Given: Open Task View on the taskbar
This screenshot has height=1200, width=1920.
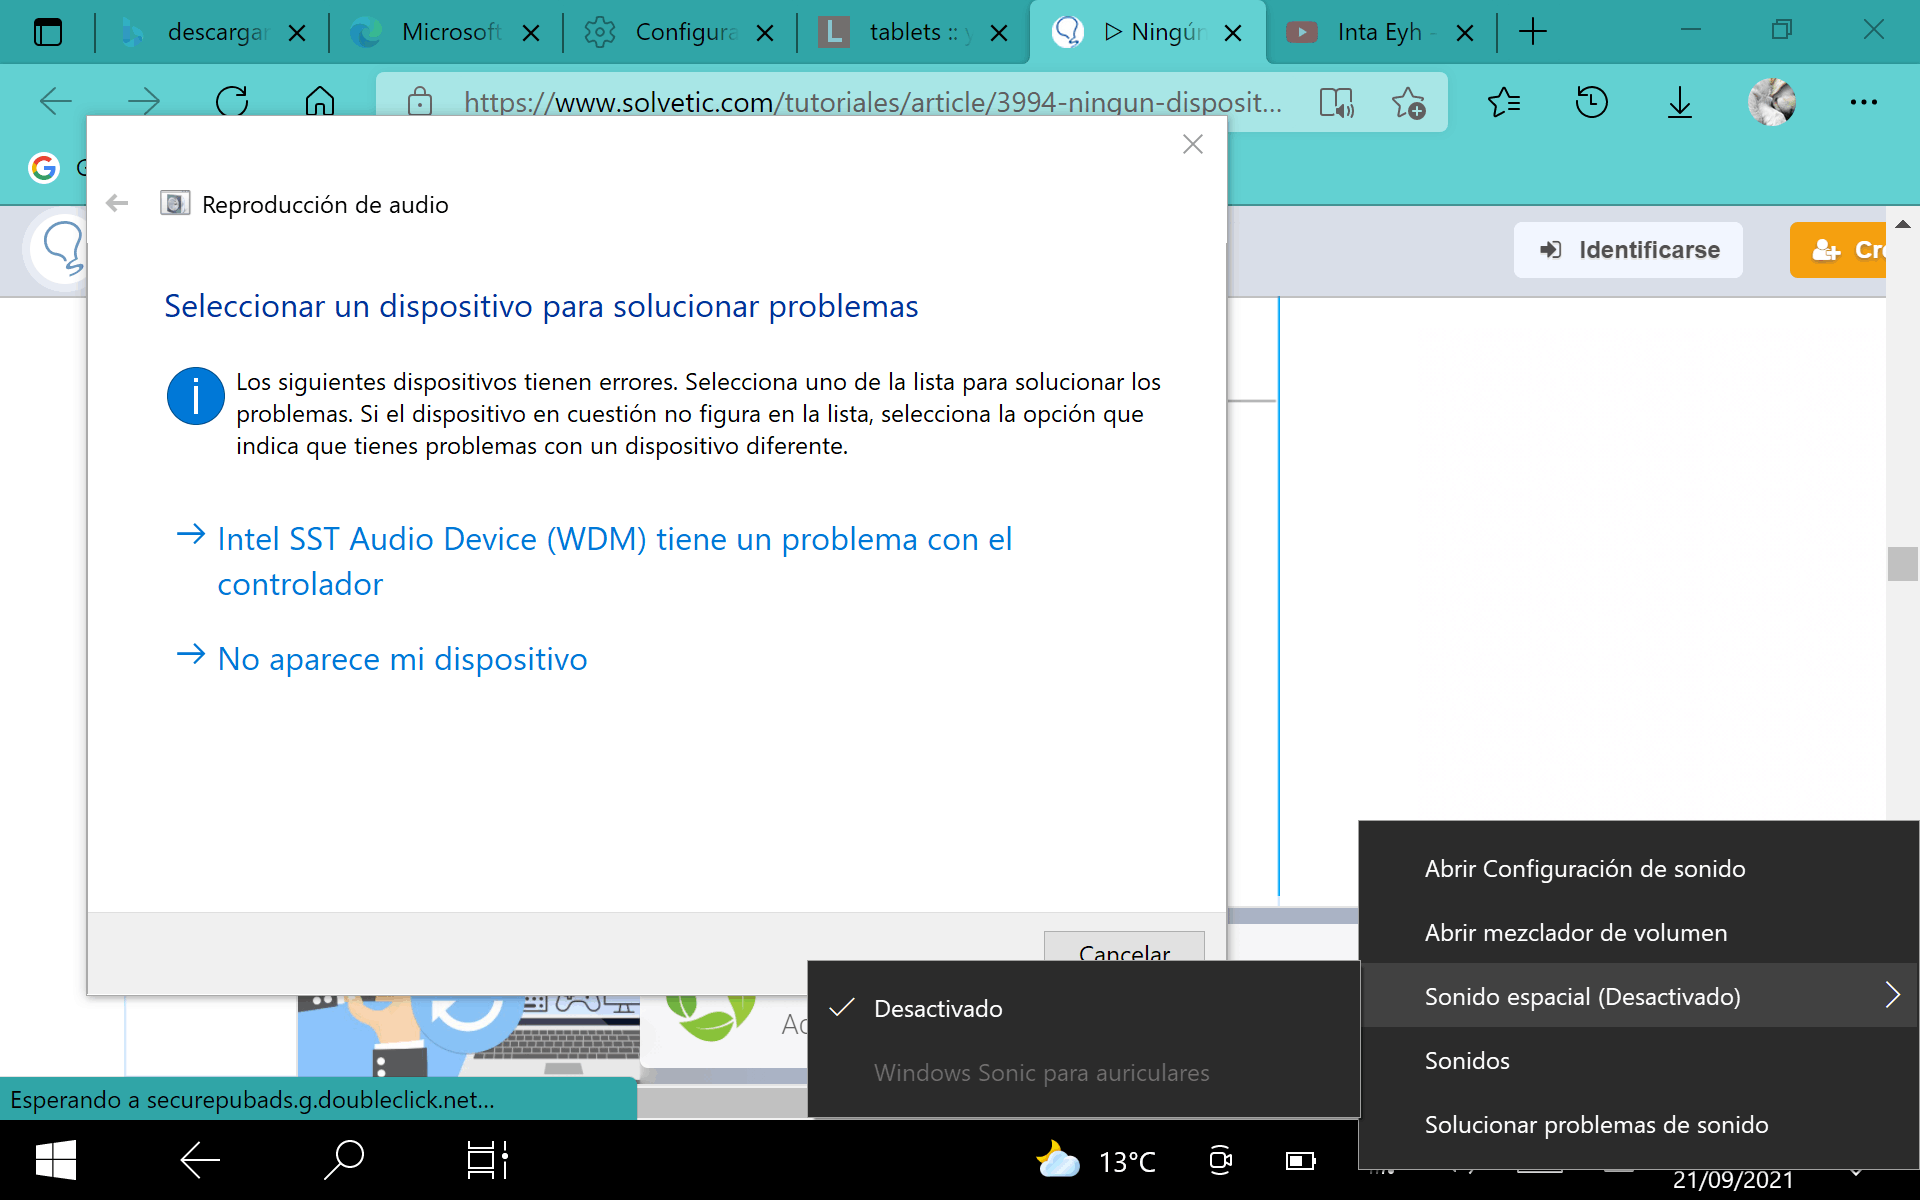Looking at the screenshot, I should (487, 1160).
